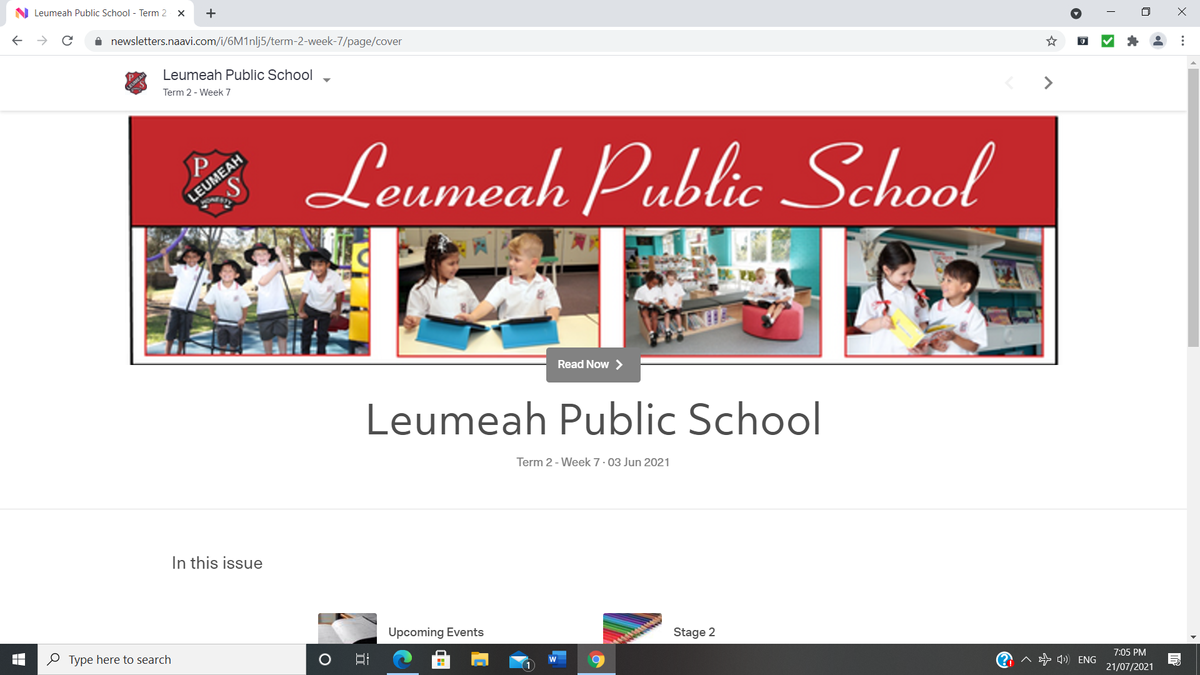This screenshot has height=675, width=1200.
Task: Open Task View on taskbar
Action: pyautogui.click(x=362, y=659)
